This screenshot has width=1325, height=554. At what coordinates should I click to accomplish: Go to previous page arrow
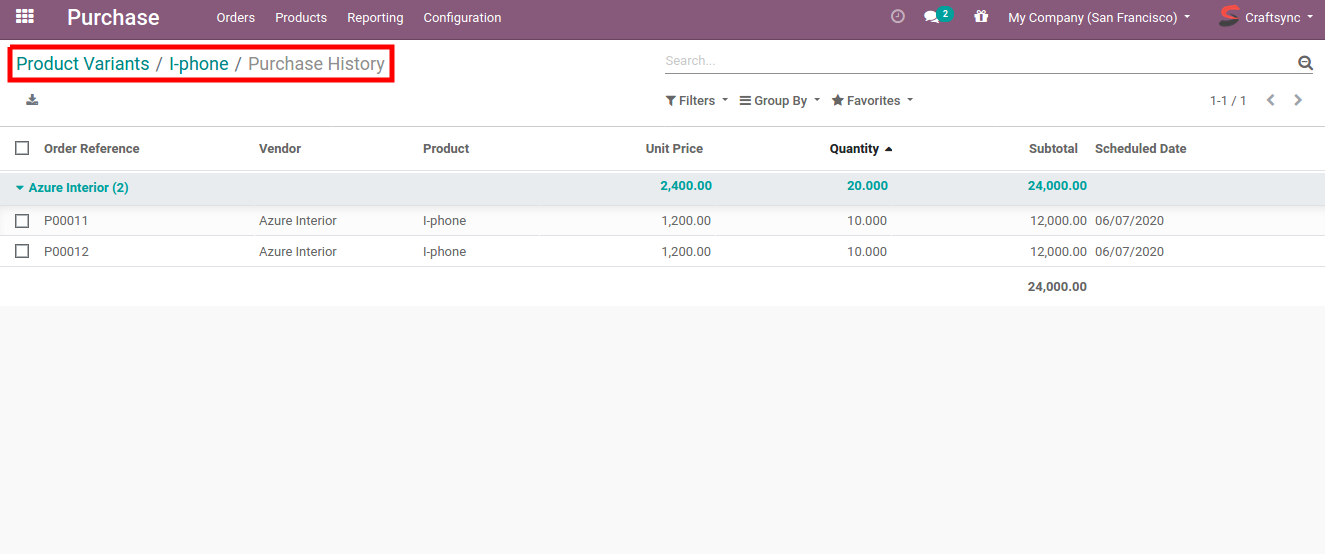[x=1270, y=100]
